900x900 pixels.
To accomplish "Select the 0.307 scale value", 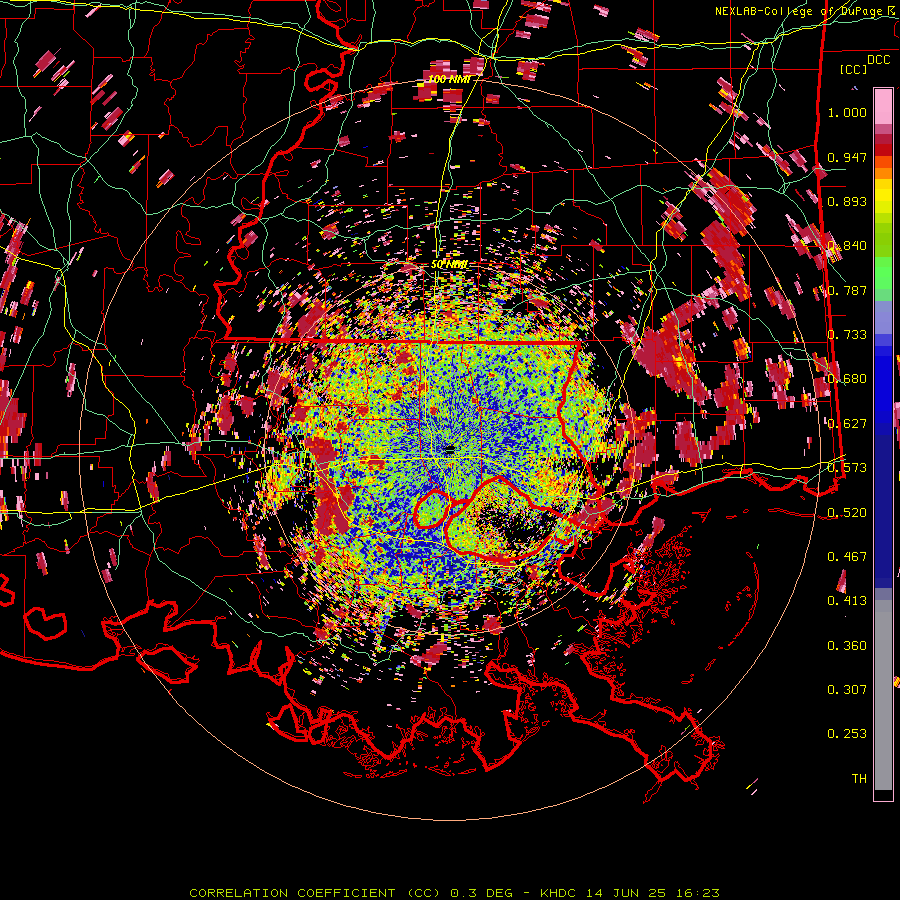I will point(847,689).
